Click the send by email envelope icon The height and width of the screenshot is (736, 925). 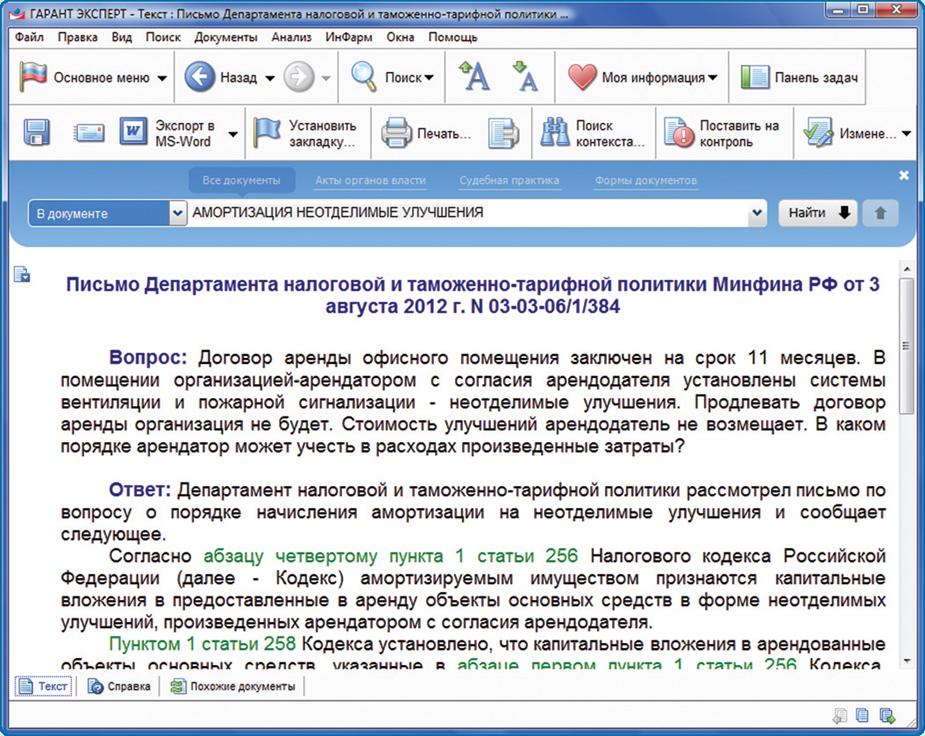[x=88, y=133]
